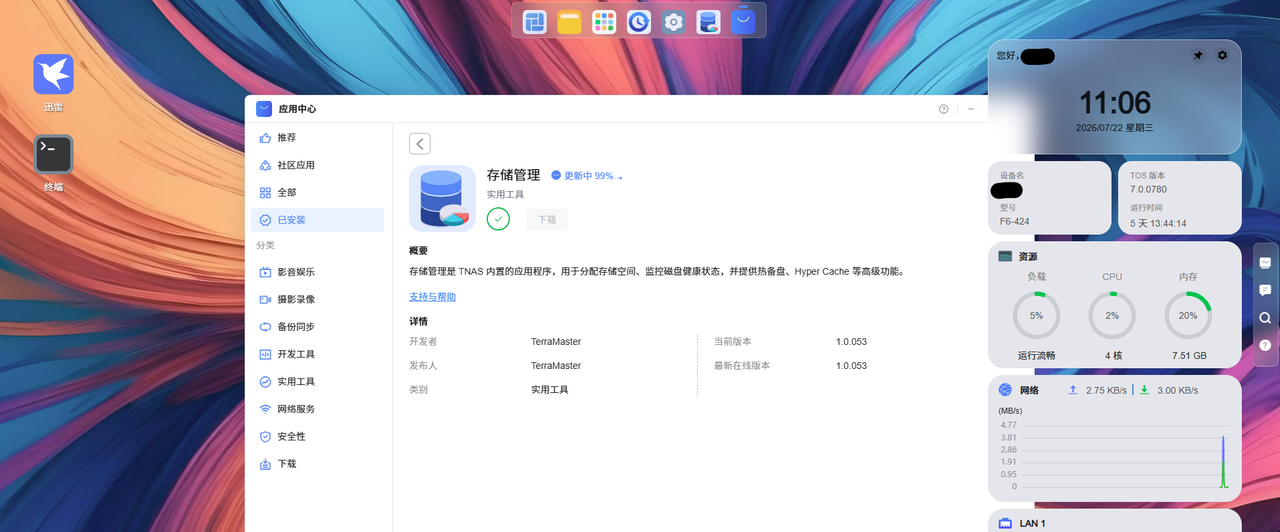Open the 摄影录像 category

click(x=317, y=299)
